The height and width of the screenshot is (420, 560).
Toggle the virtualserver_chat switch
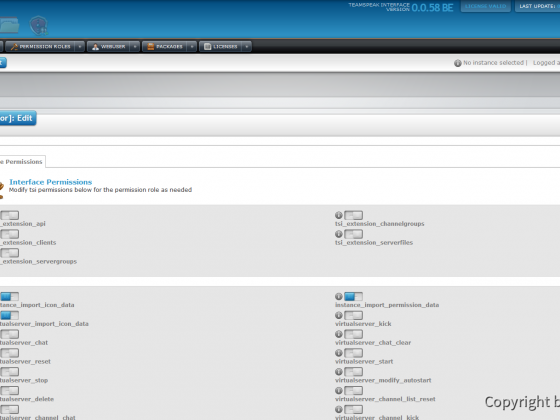[10, 334]
